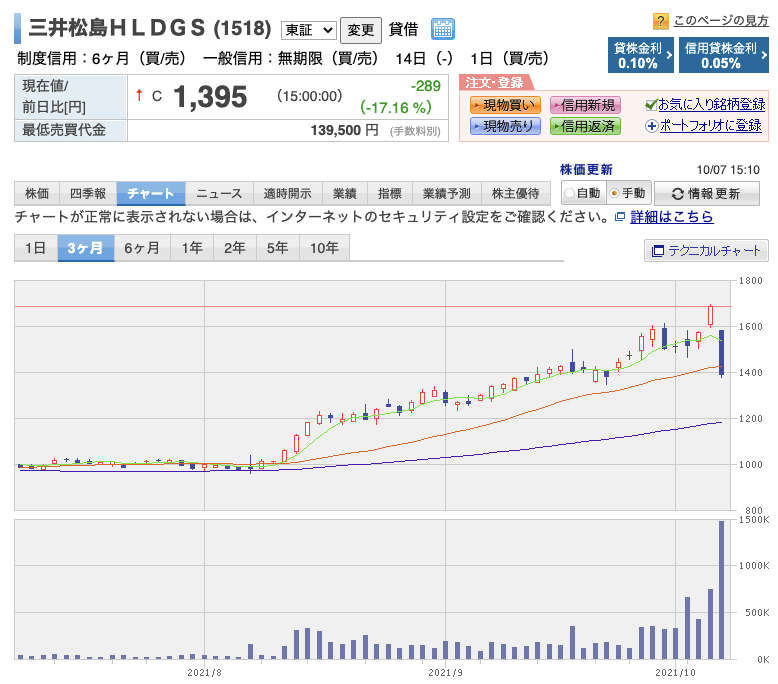Image resolution: width=778 pixels, height=684 pixels.
Task: Open the このページの見方 link
Action: tap(721, 21)
